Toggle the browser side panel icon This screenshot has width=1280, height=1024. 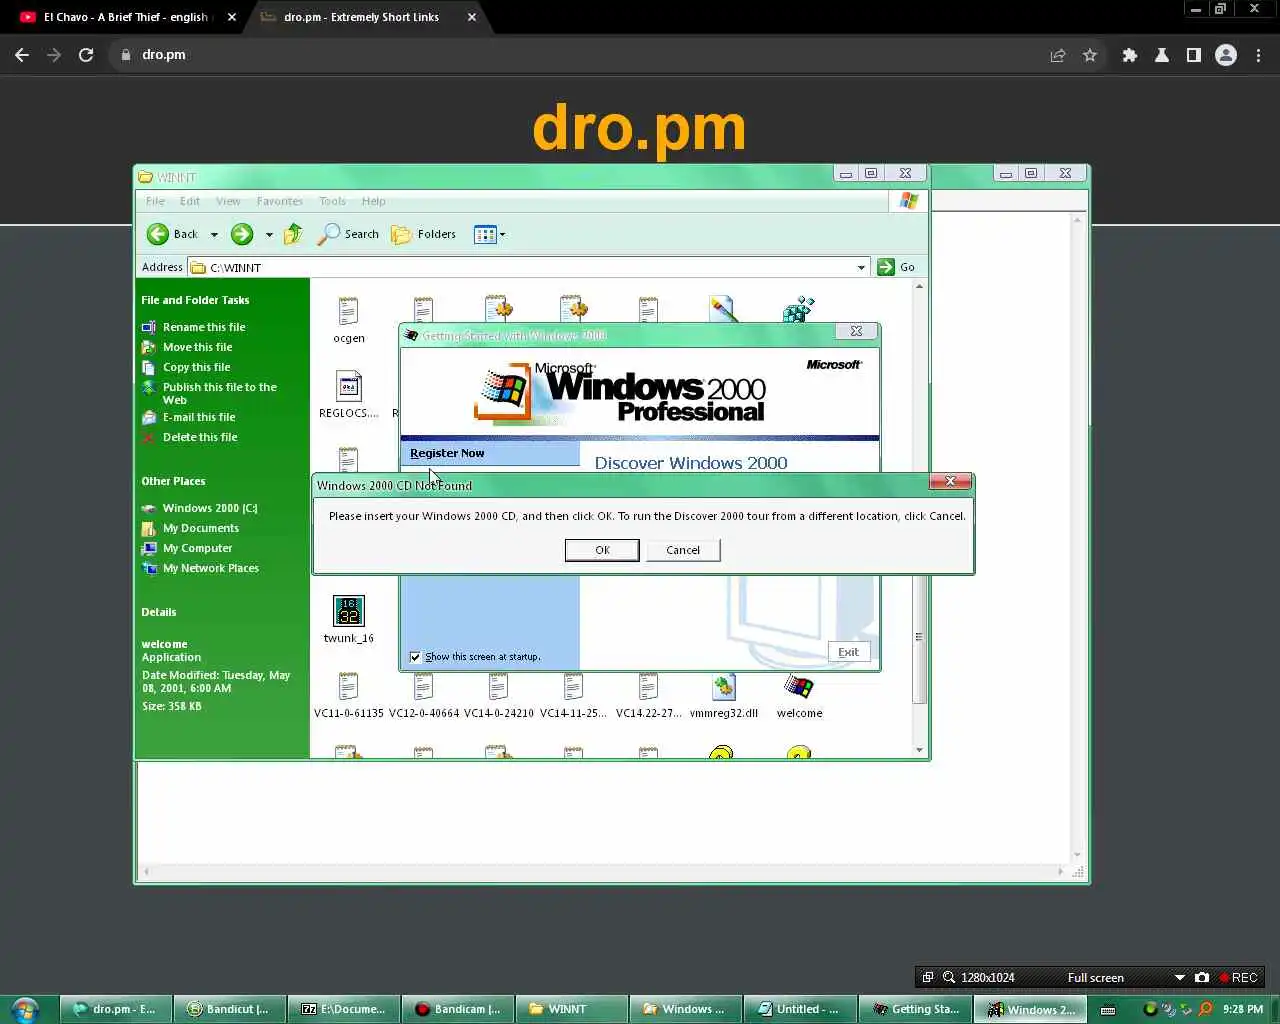click(1194, 55)
